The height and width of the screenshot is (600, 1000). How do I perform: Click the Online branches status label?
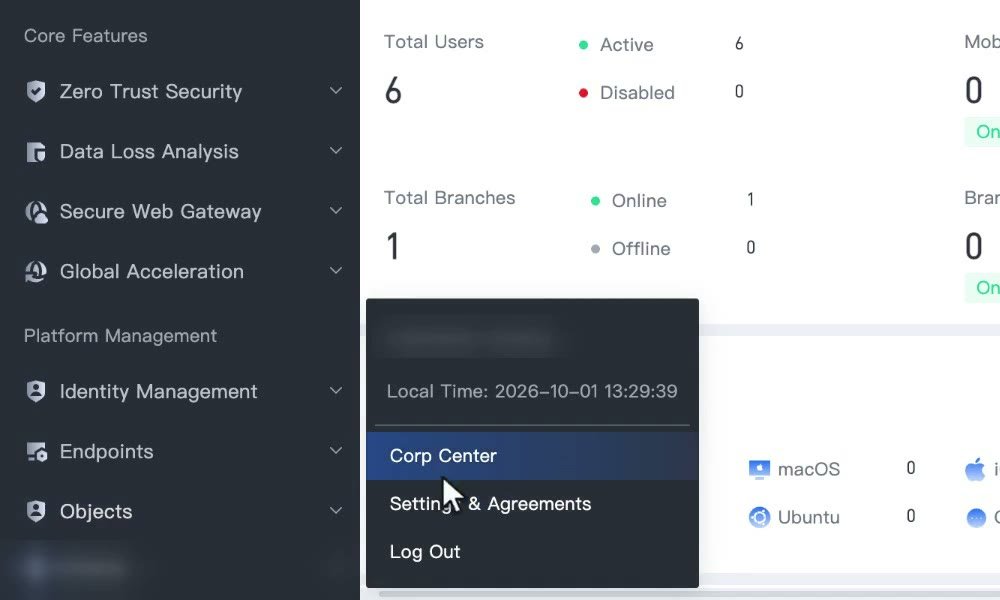(x=639, y=201)
